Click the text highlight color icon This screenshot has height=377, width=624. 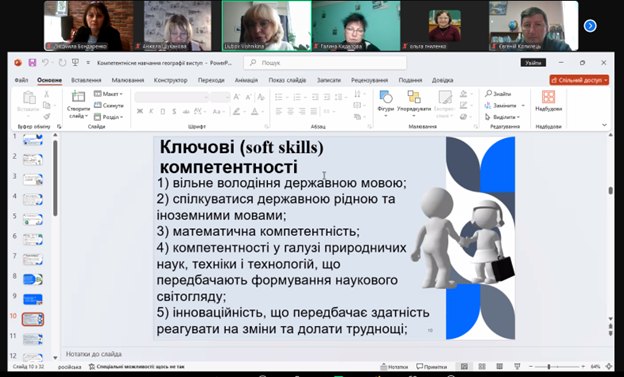click(237, 111)
